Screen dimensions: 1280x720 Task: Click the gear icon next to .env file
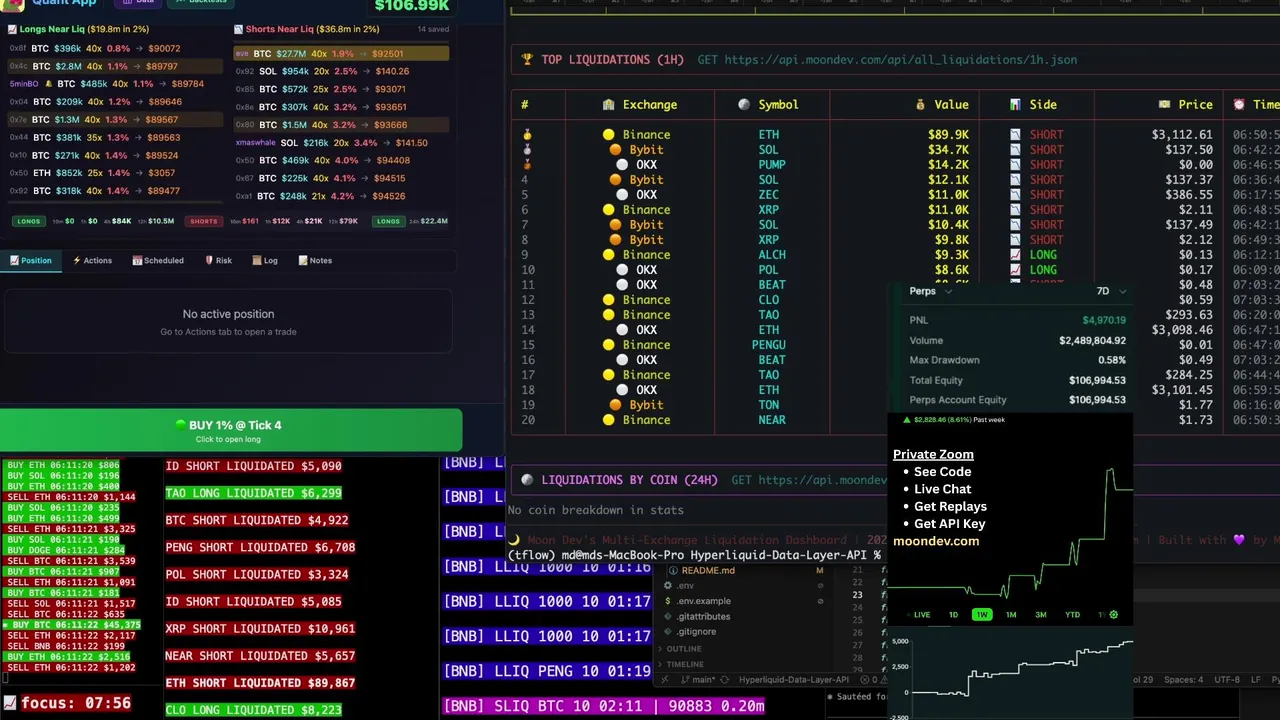pos(668,586)
